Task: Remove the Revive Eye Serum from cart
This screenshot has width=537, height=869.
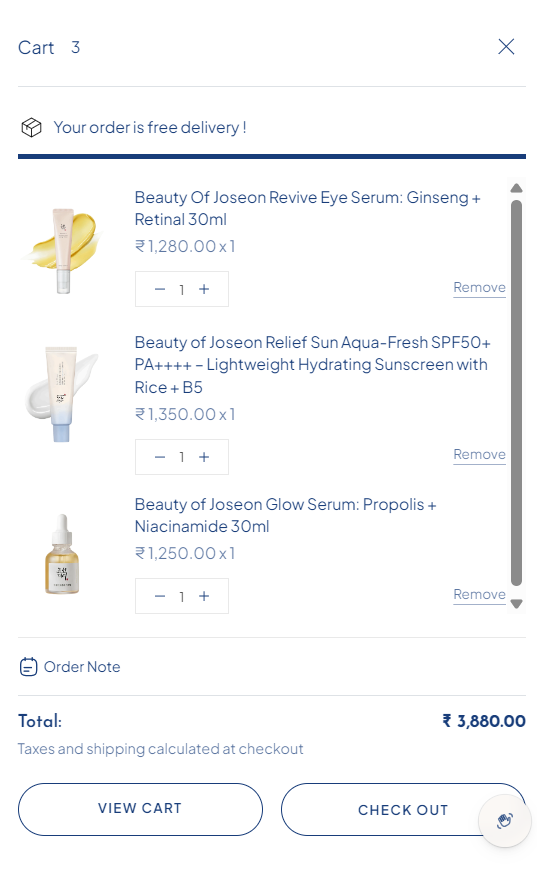Action: tap(479, 288)
